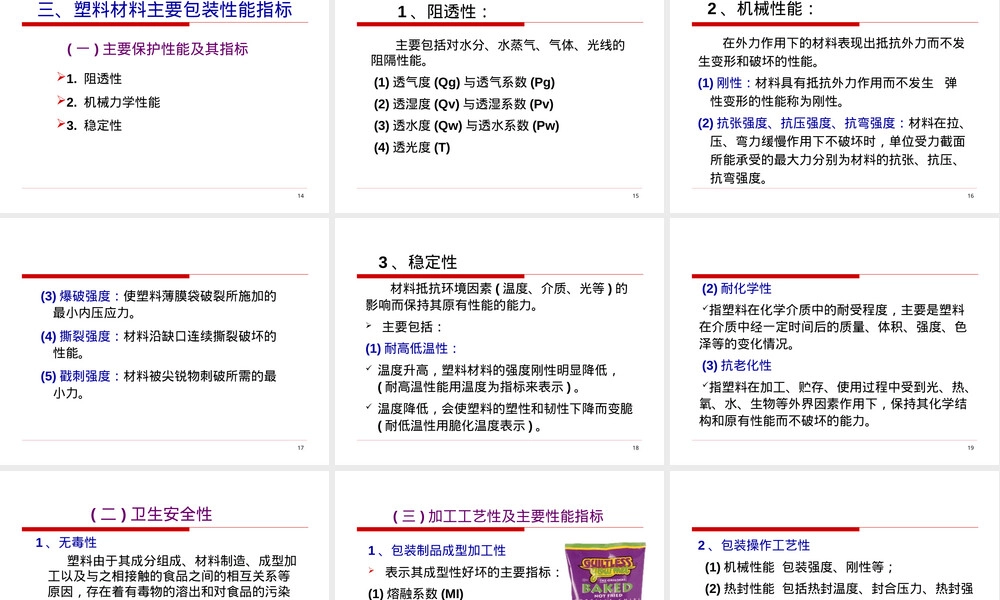Click the title 三、塑料材料主要包装性能指标
1000x600 pixels.
[x=165, y=10]
